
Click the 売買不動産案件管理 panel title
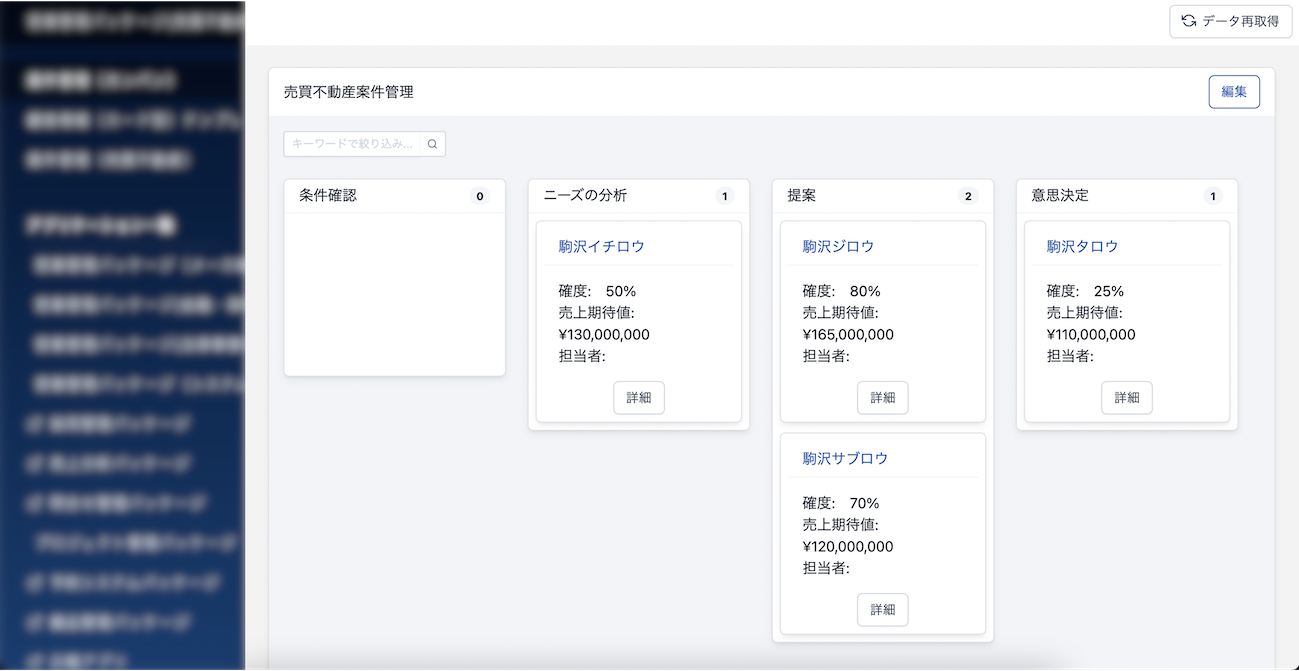tap(348, 92)
